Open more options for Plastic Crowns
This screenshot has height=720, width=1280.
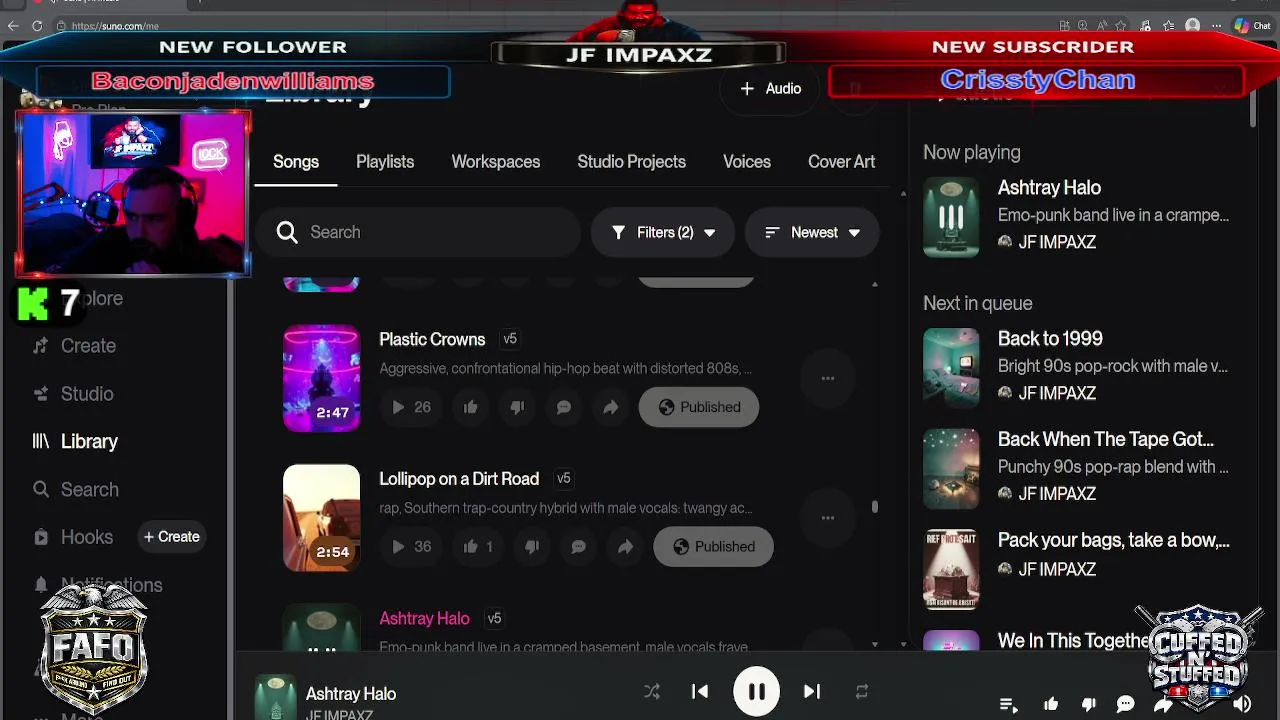pos(828,378)
